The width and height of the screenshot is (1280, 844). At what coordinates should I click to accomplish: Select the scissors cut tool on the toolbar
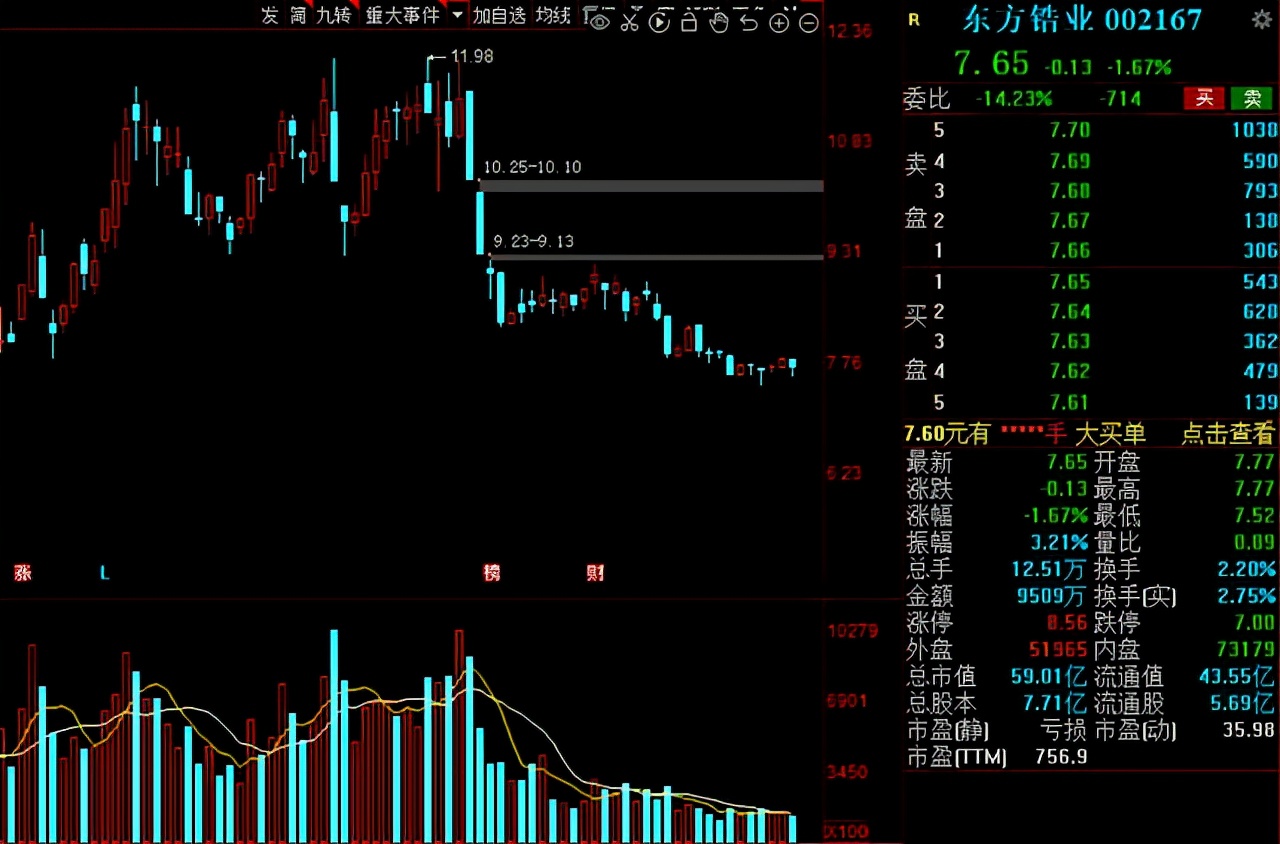629,22
